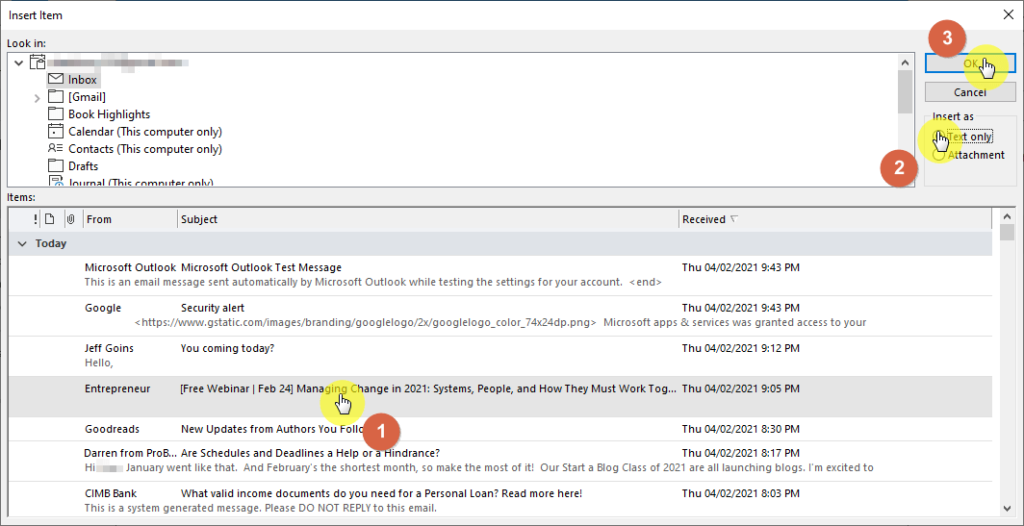Click the Items list scroll down arrow
The height and width of the screenshot is (526, 1024).
(1007, 508)
